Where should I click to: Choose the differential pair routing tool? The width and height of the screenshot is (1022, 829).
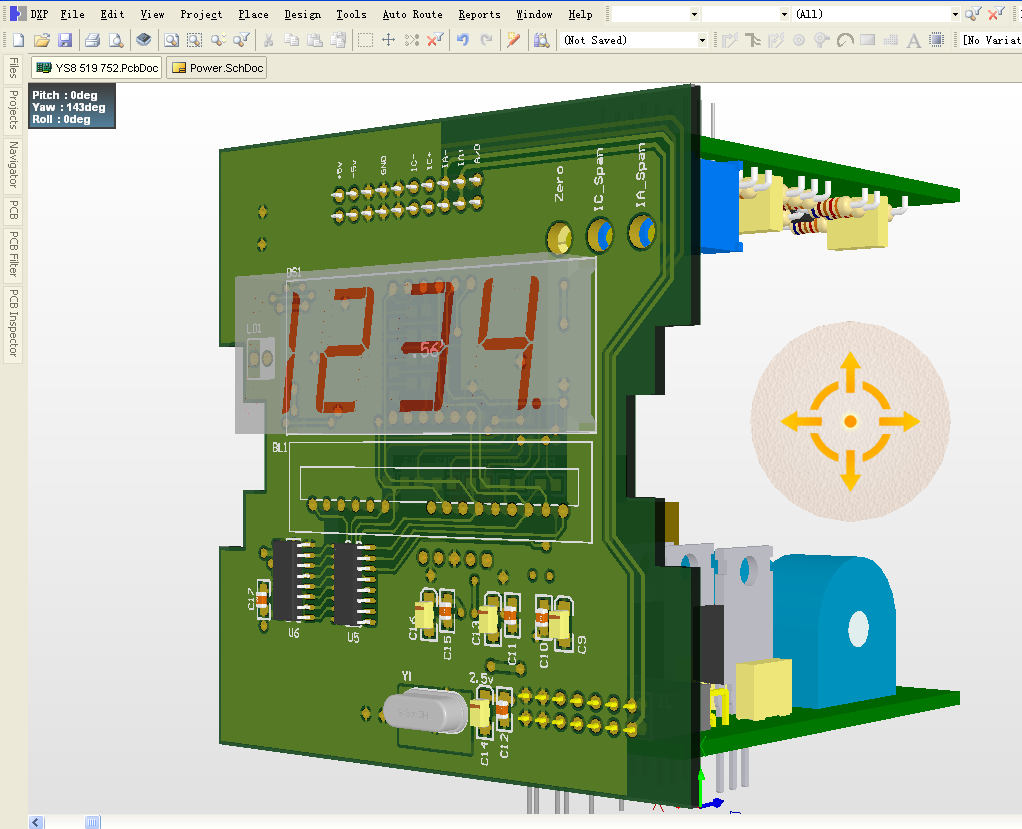[x=776, y=40]
